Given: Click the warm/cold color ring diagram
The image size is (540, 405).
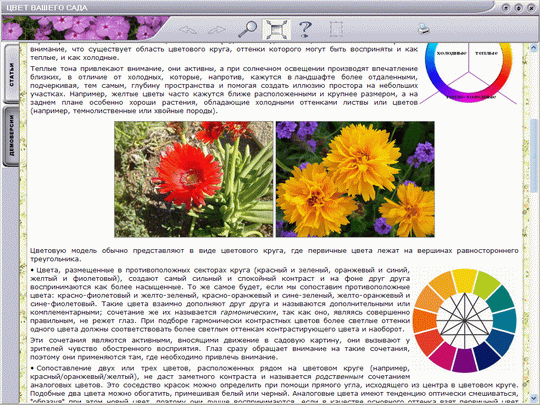Looking at the screenshot, I should pos(468,73).
